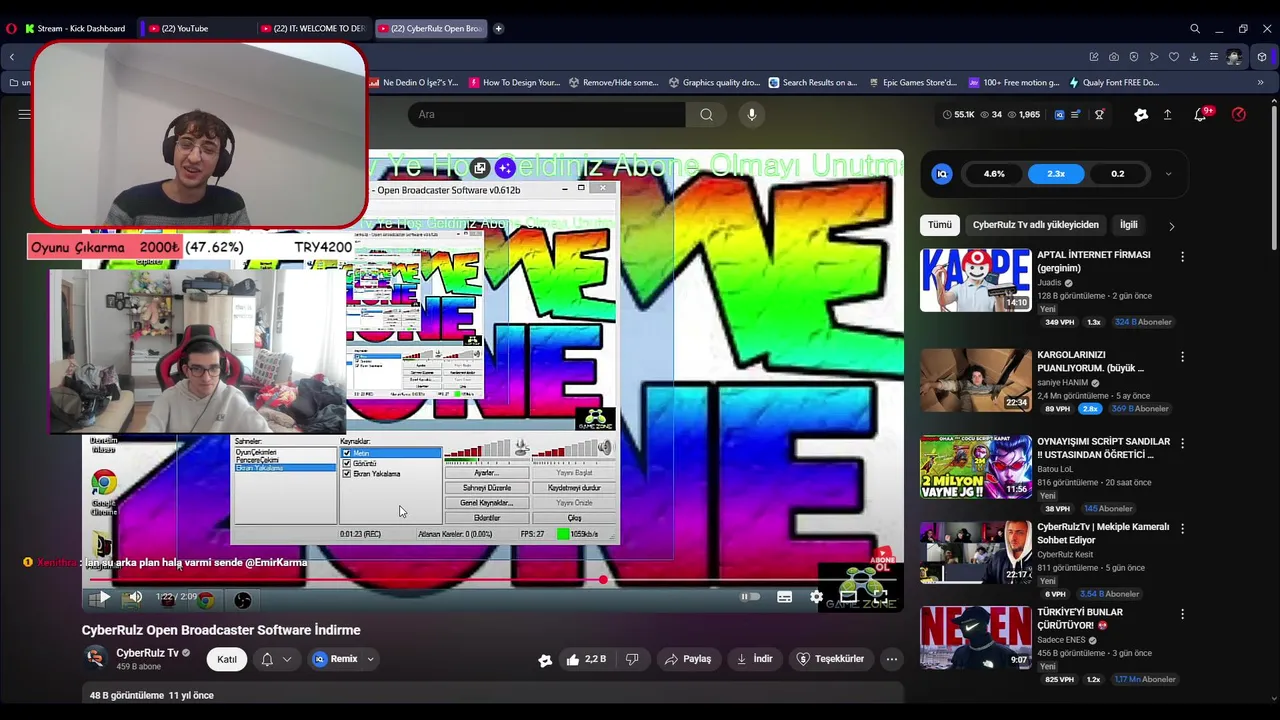Click the edit page icon in address bar
Screen dimensions: 1280x720
[1094, 57]
